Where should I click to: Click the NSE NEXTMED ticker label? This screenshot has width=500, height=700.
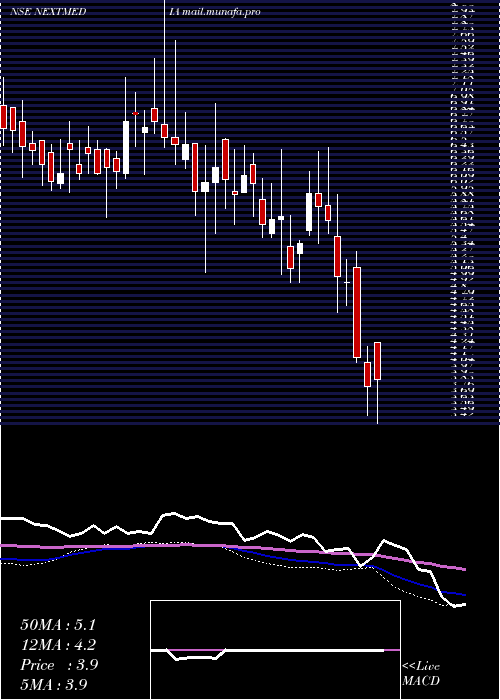(48, 12)
